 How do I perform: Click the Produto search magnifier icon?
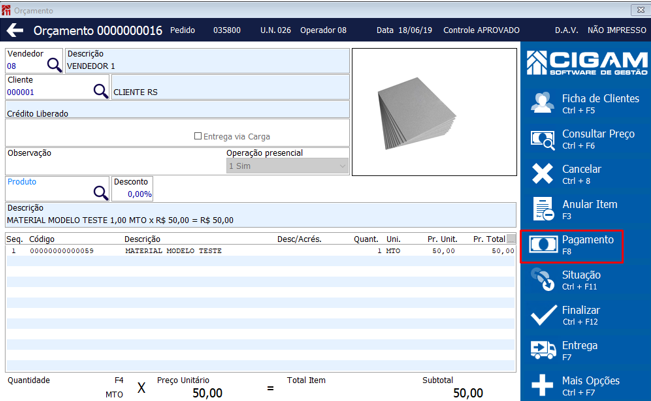coord(101,193)
